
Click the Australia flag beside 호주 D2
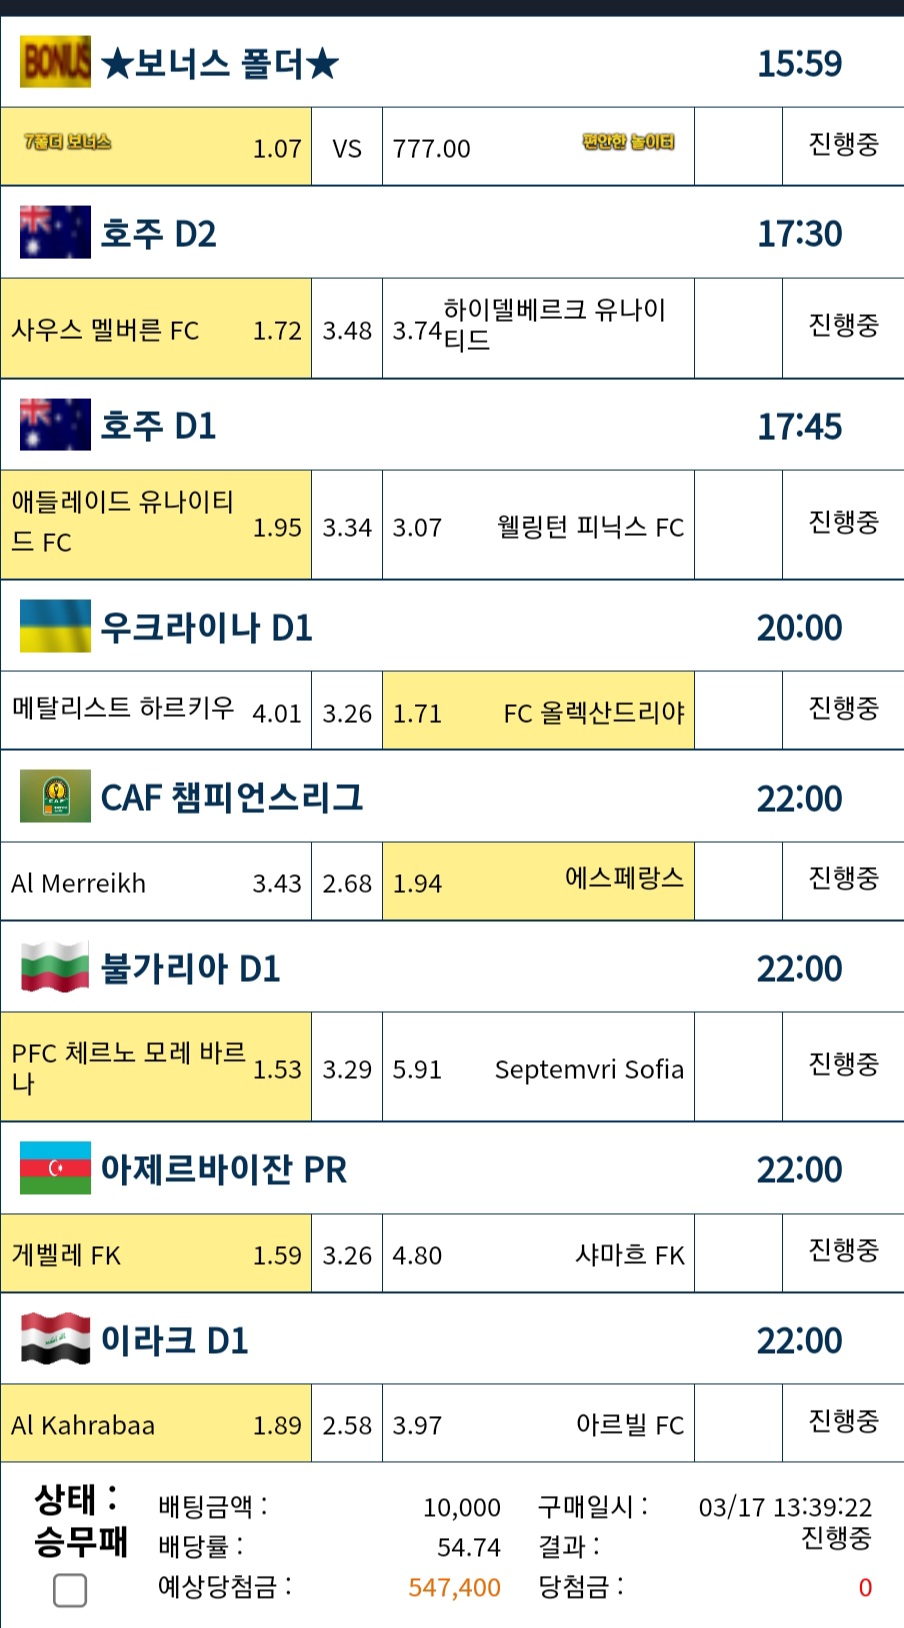(55, 232)
